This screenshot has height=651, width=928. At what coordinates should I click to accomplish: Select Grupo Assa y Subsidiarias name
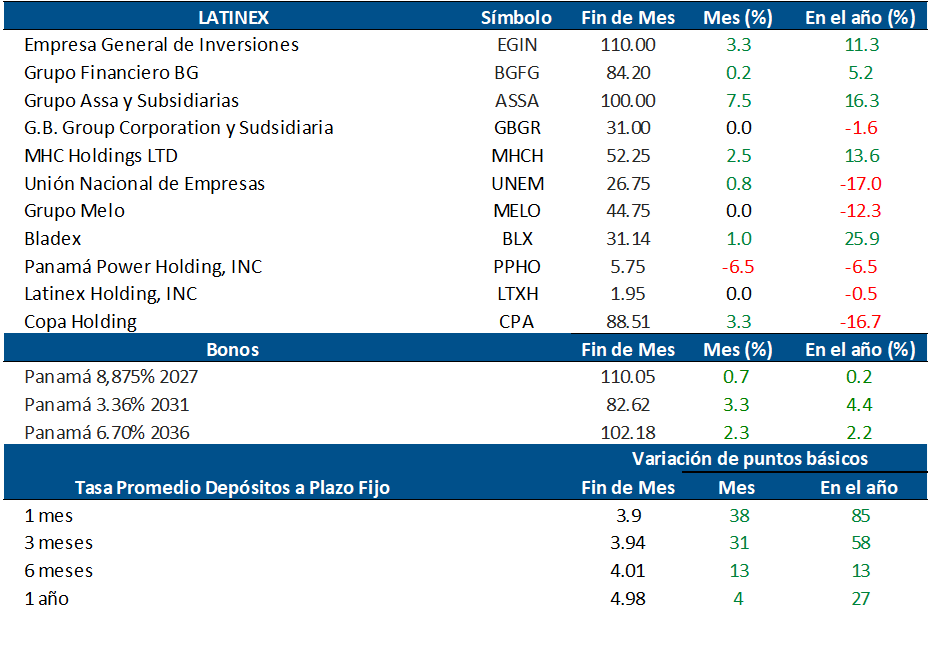[131, 101]
